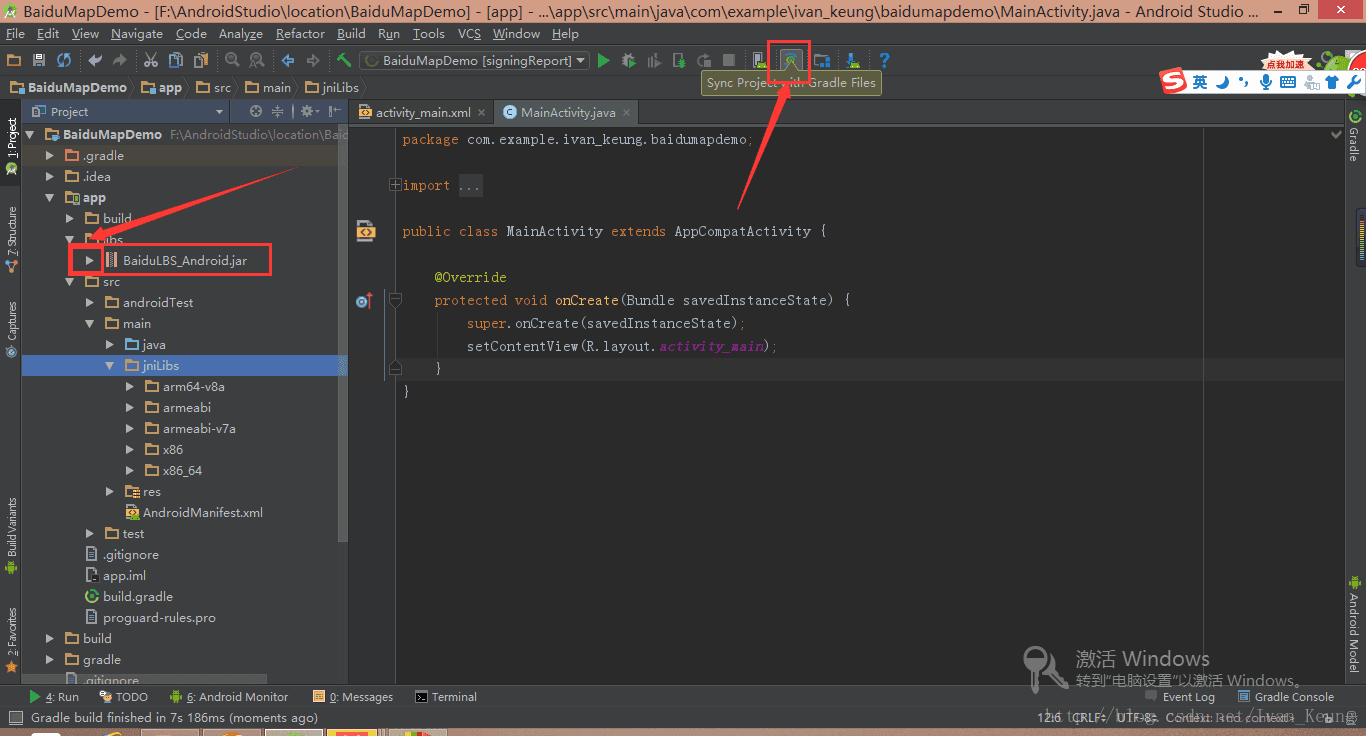Open the AVD Manager icon
Viewport: 1366px width, 736px height.
click(x=759, y=60)
